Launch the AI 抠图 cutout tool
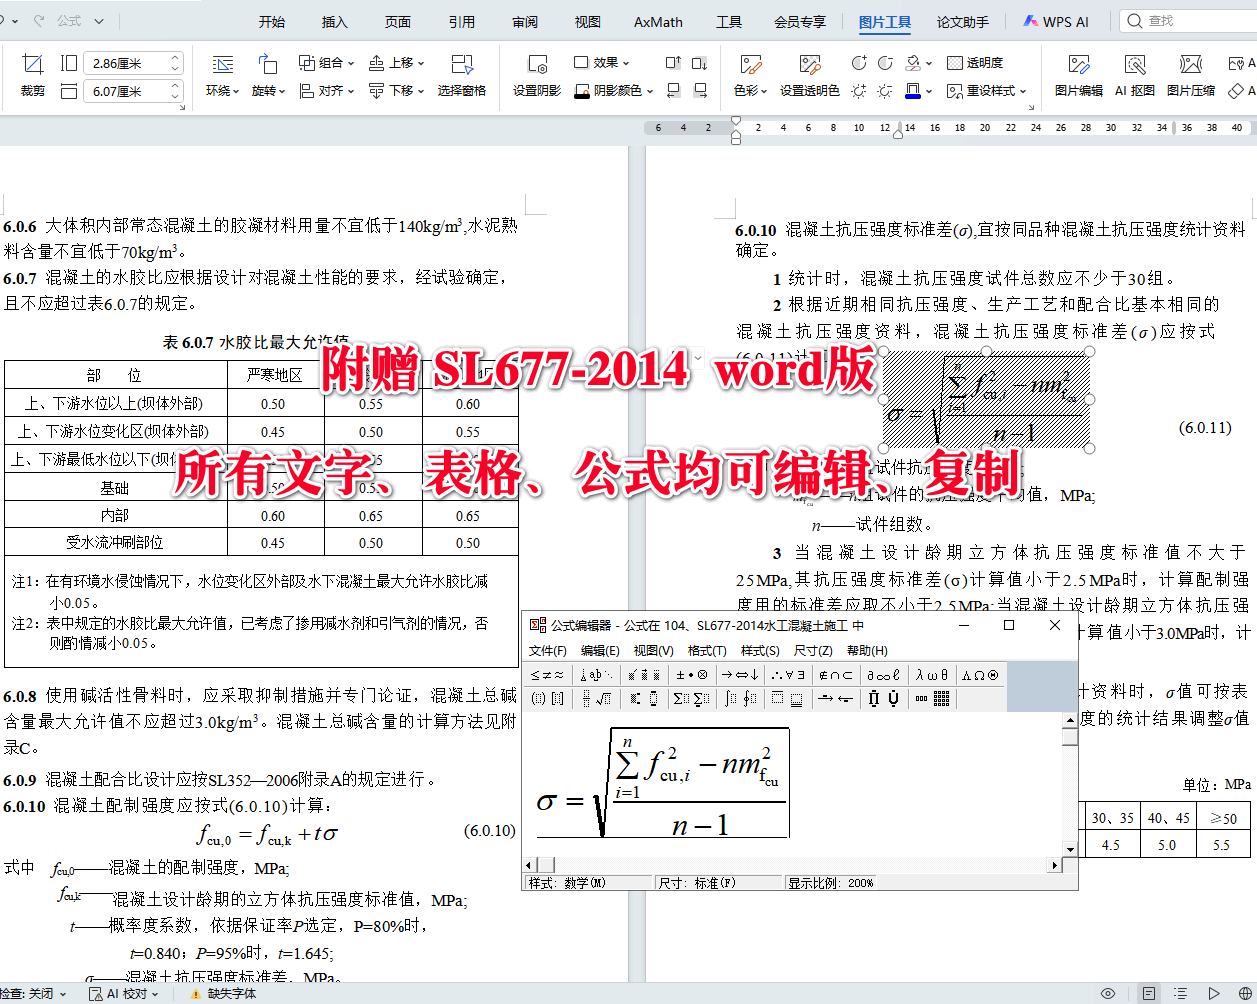The width and height of the screenshot is (1257, 1004). (1134, 75)
